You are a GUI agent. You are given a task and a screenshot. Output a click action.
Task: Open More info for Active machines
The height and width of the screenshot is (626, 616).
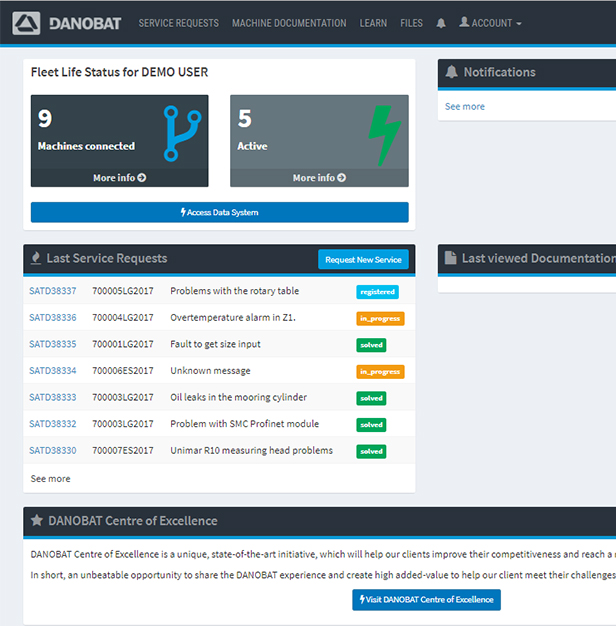click(319, 178)
